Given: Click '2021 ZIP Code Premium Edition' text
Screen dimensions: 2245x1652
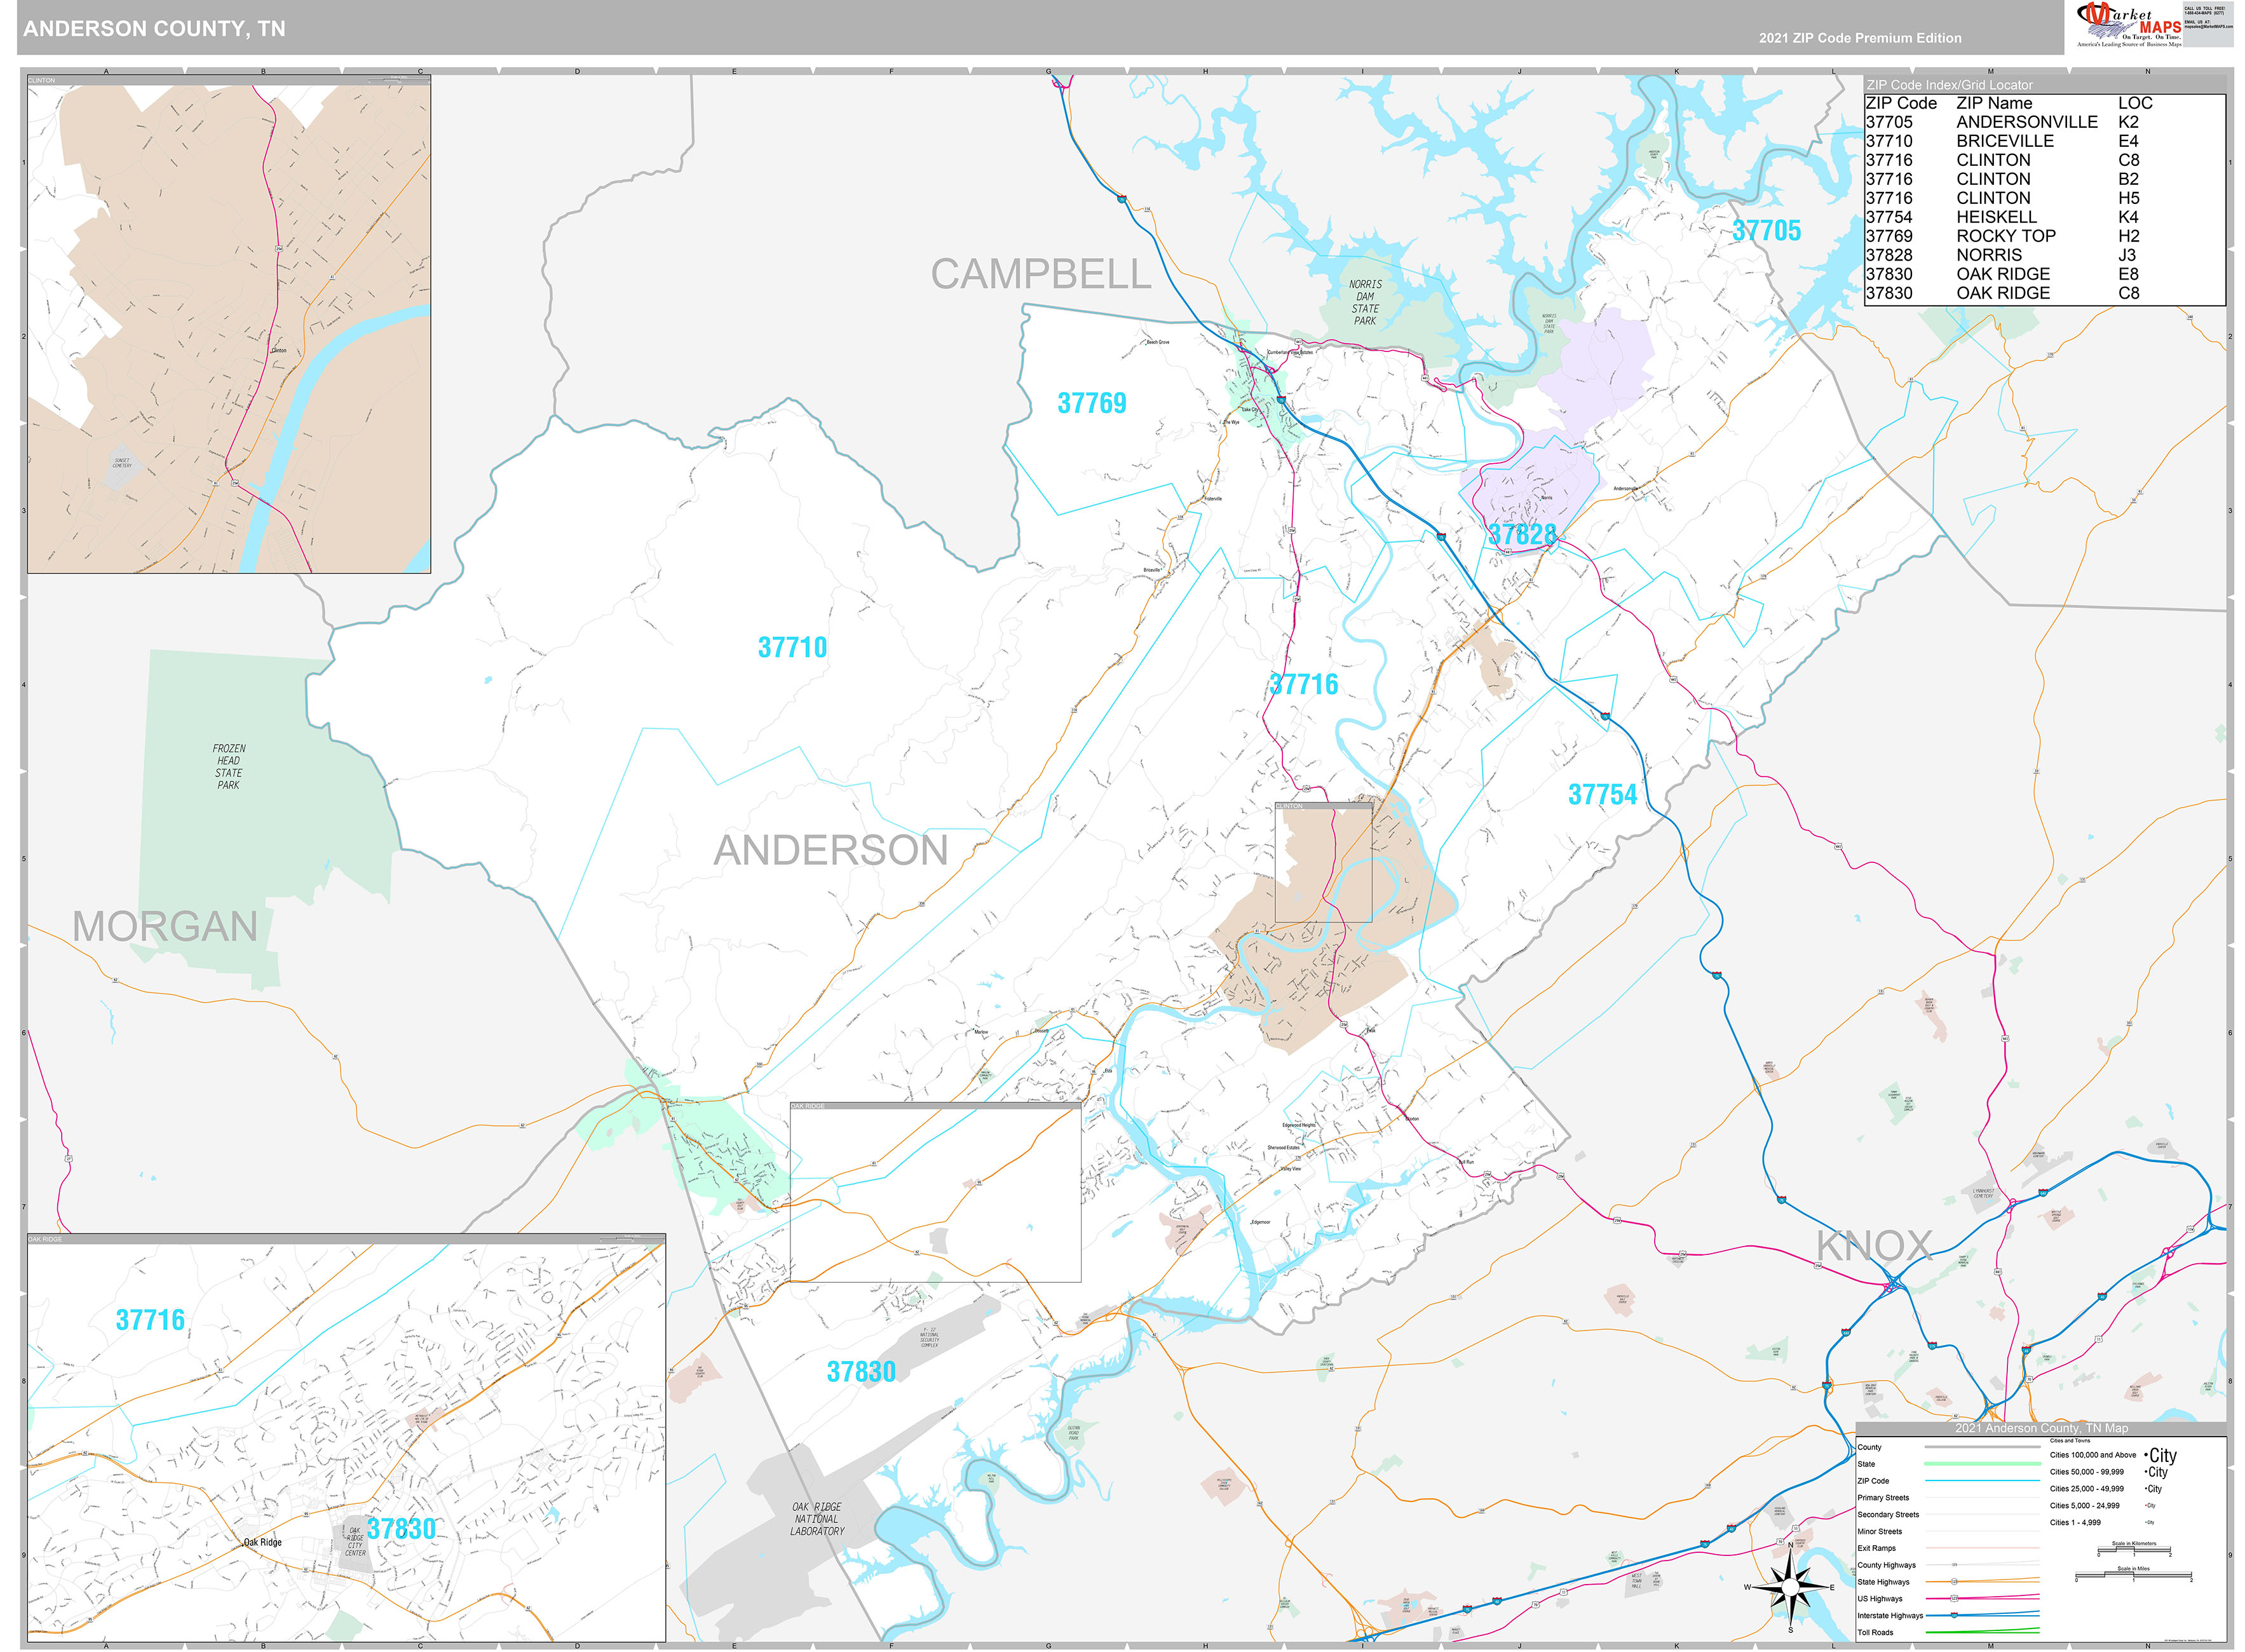Looking at the screenshot, I should pos(1860,38).
